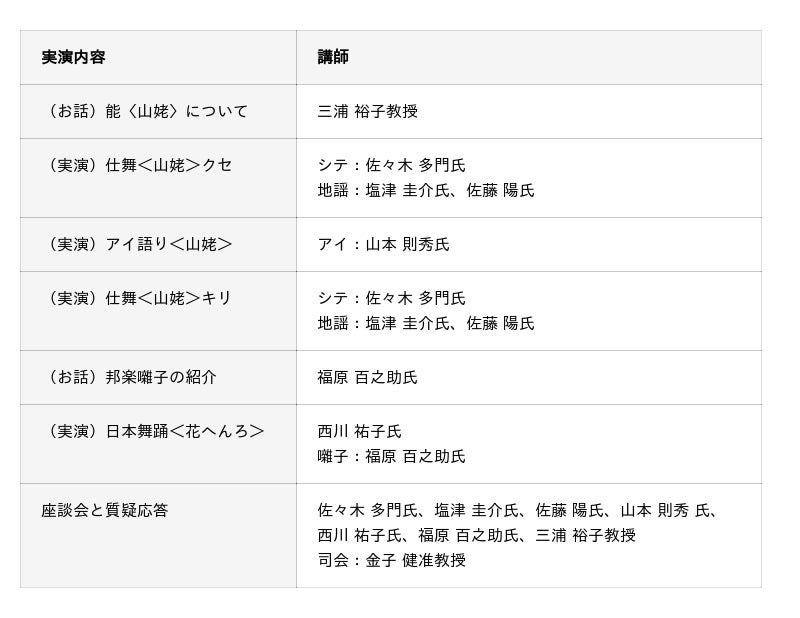This screenshot has height=618, width=800.
Task: Click the 地謡 line in the クセ row
Action: coord(426,190)
